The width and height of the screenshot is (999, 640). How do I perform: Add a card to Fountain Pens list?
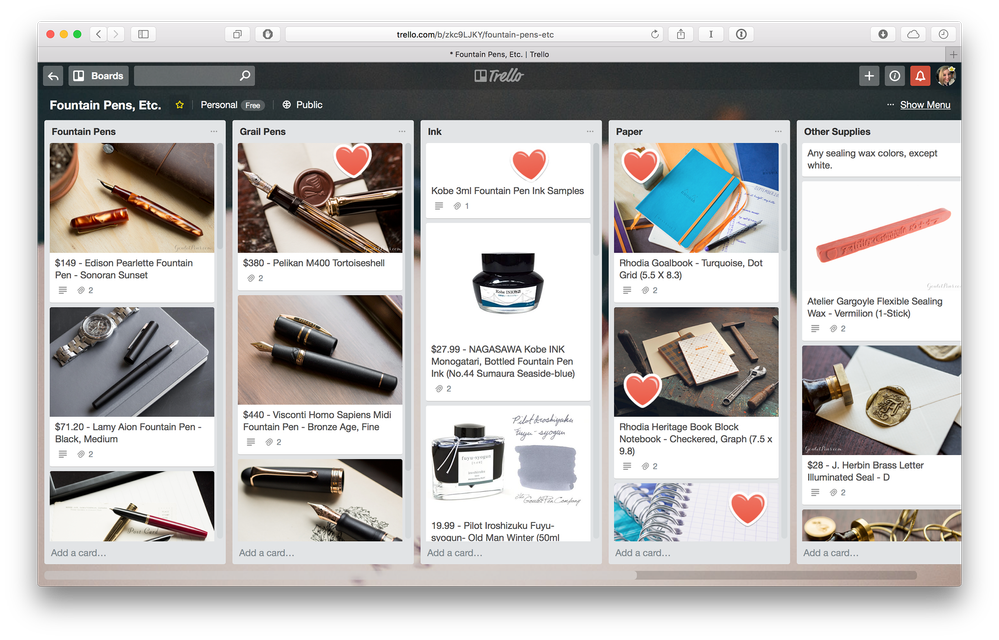(78, 553)
